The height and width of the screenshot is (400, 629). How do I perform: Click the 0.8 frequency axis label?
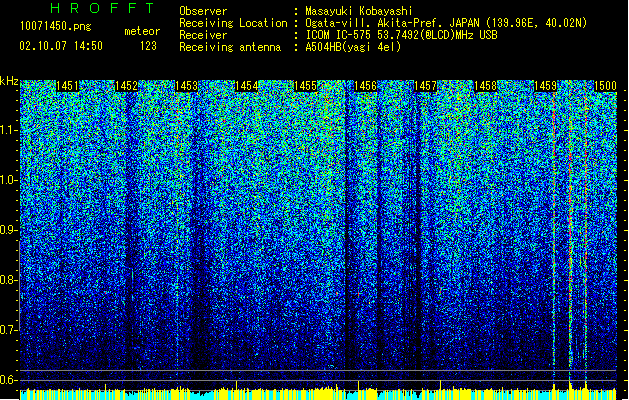point(8,280)
